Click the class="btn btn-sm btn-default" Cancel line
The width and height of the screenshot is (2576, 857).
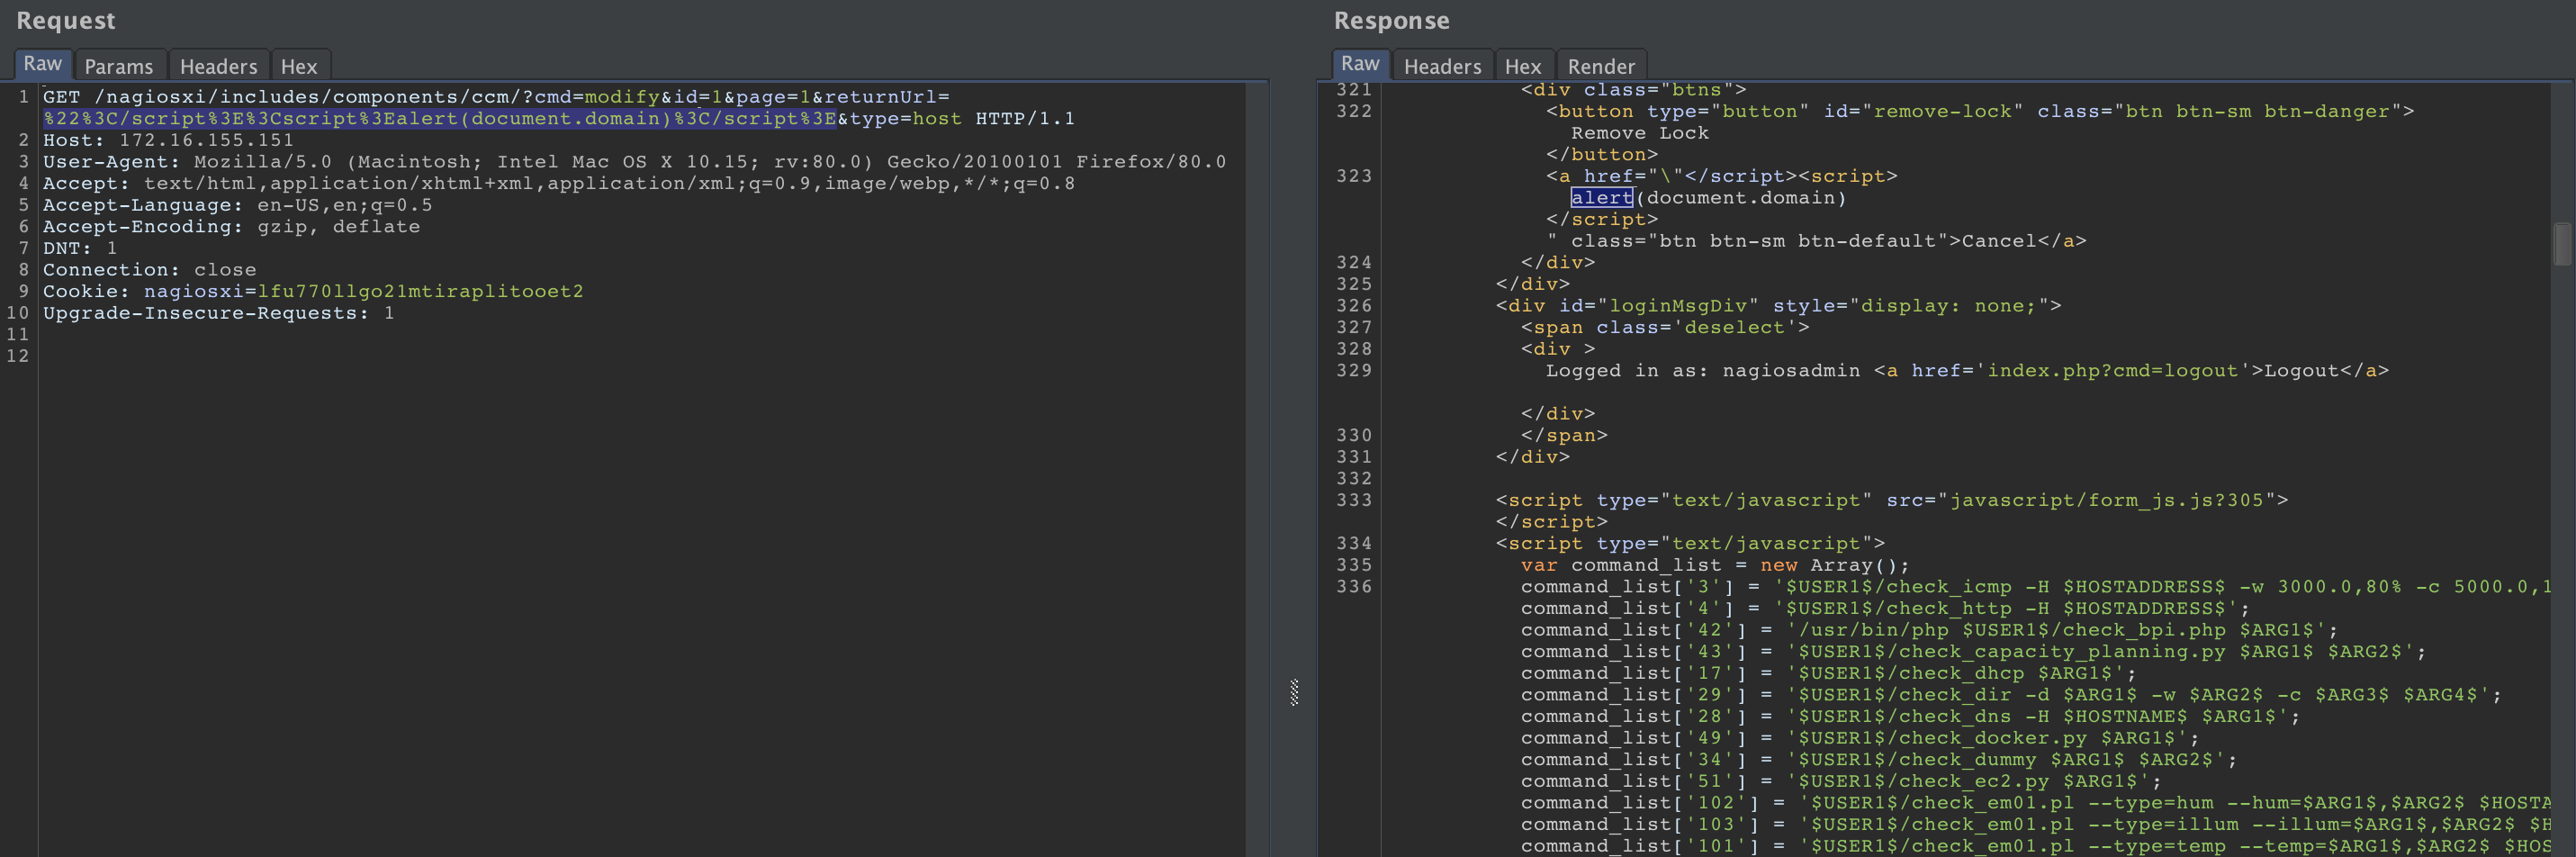(x=1816, y=241)
